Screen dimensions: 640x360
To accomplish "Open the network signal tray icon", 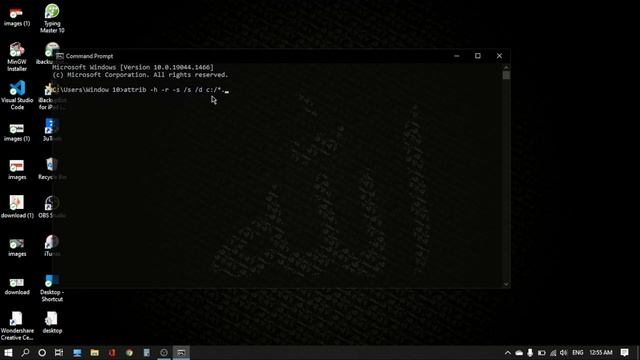I will click(553, 353).
